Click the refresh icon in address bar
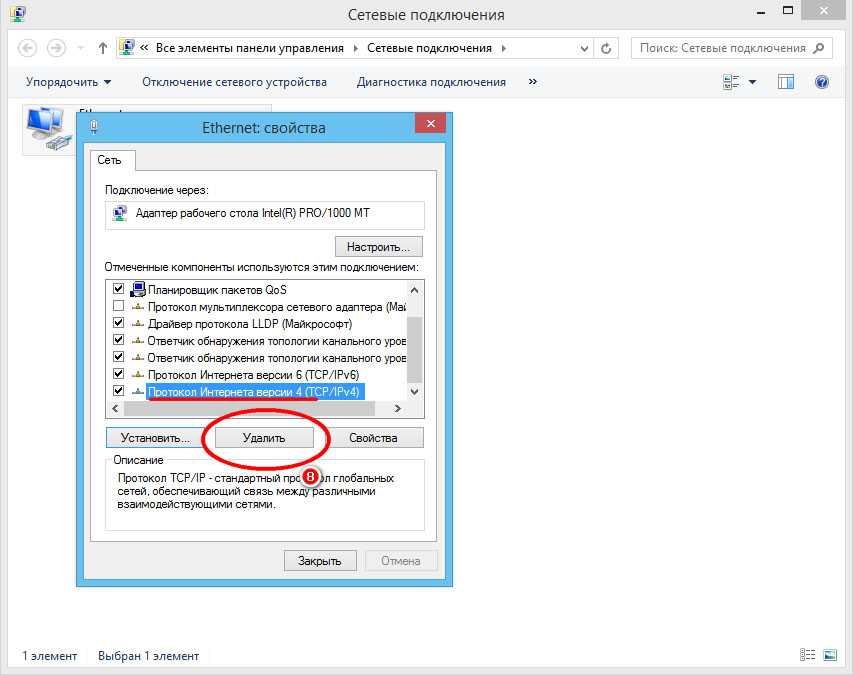 tap(606, 48)
